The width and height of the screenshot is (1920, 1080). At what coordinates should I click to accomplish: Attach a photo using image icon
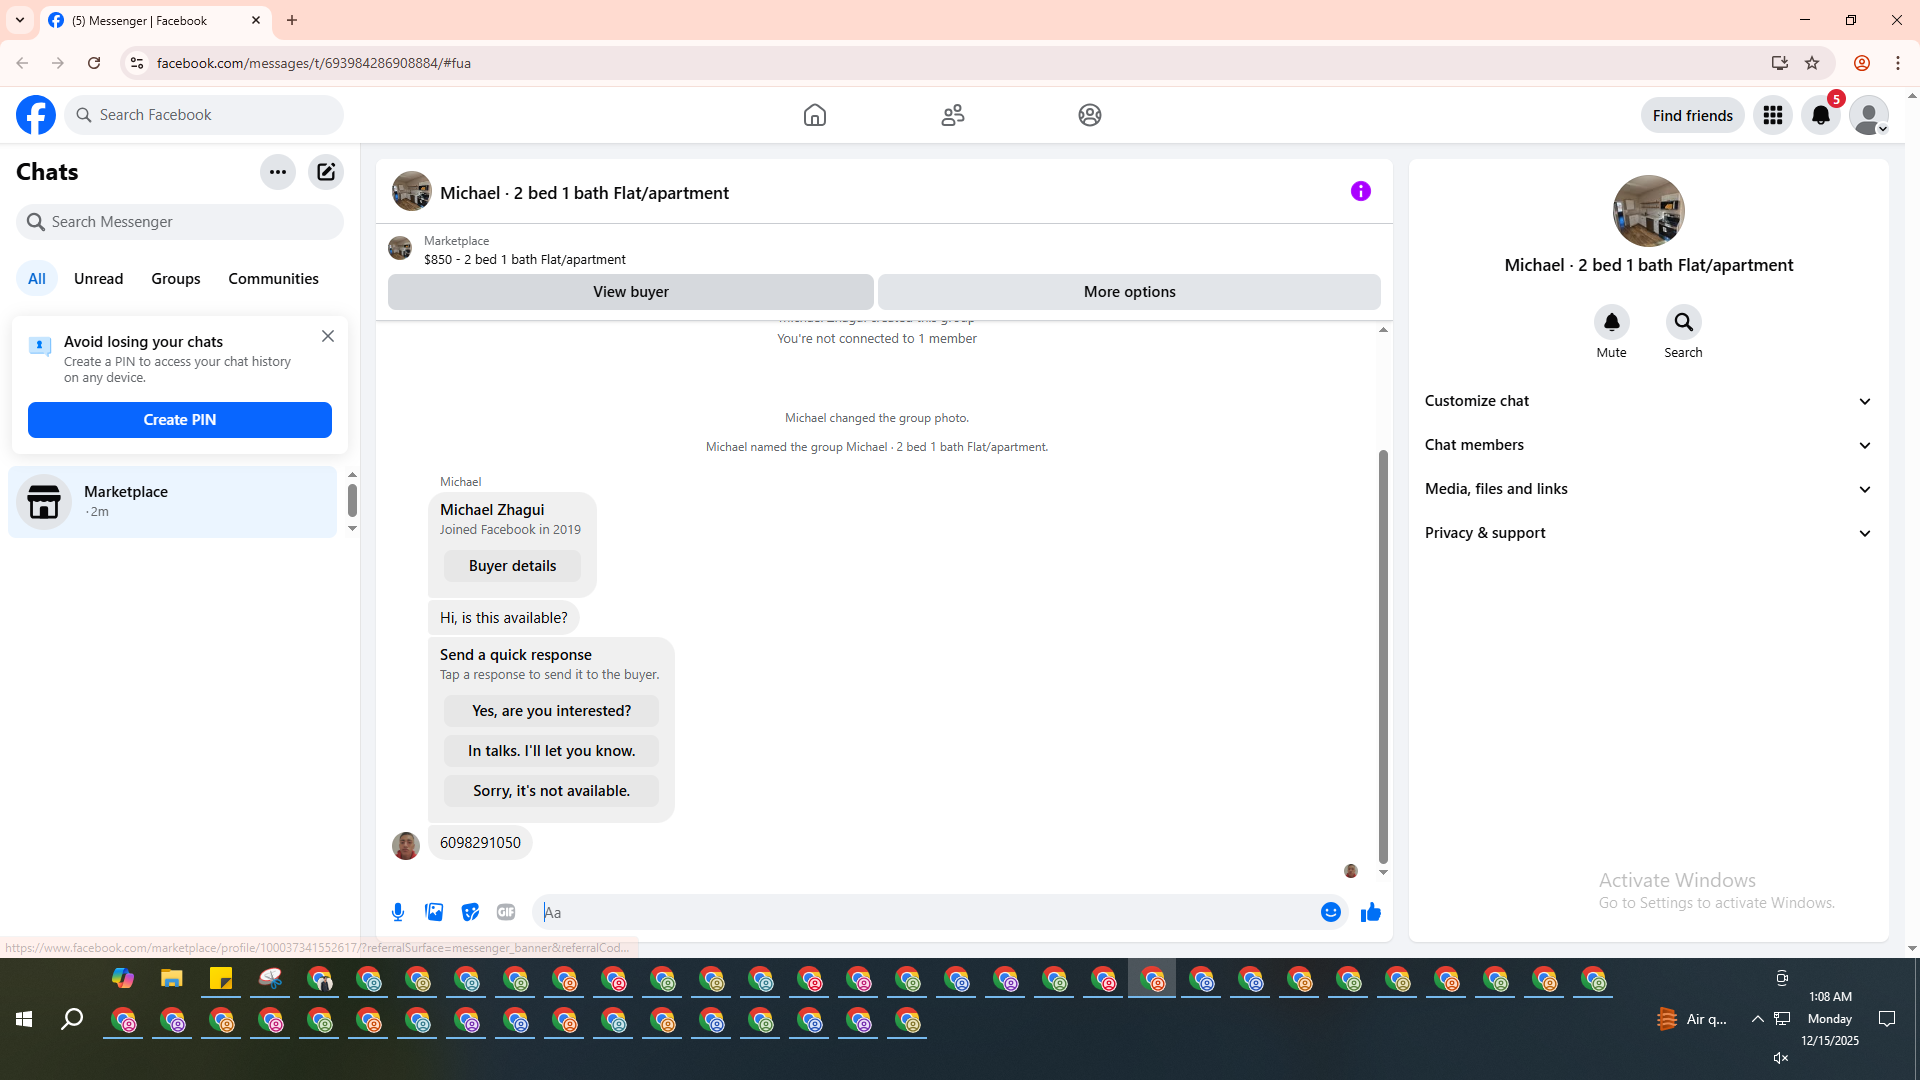coord(434,912)
